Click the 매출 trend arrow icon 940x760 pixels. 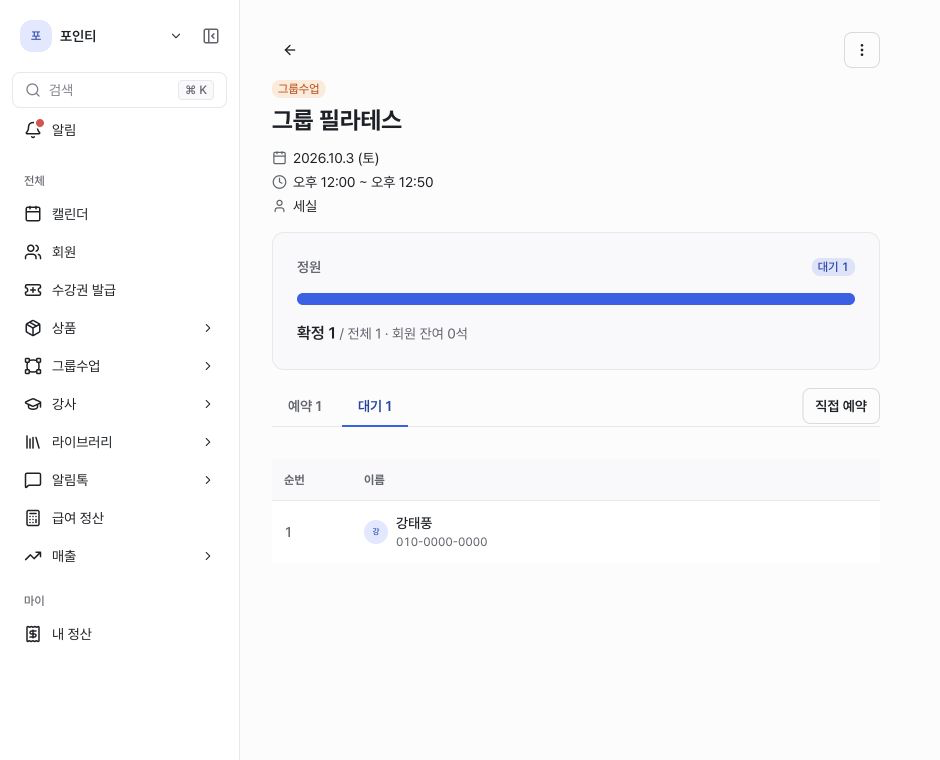pos(33,556)
